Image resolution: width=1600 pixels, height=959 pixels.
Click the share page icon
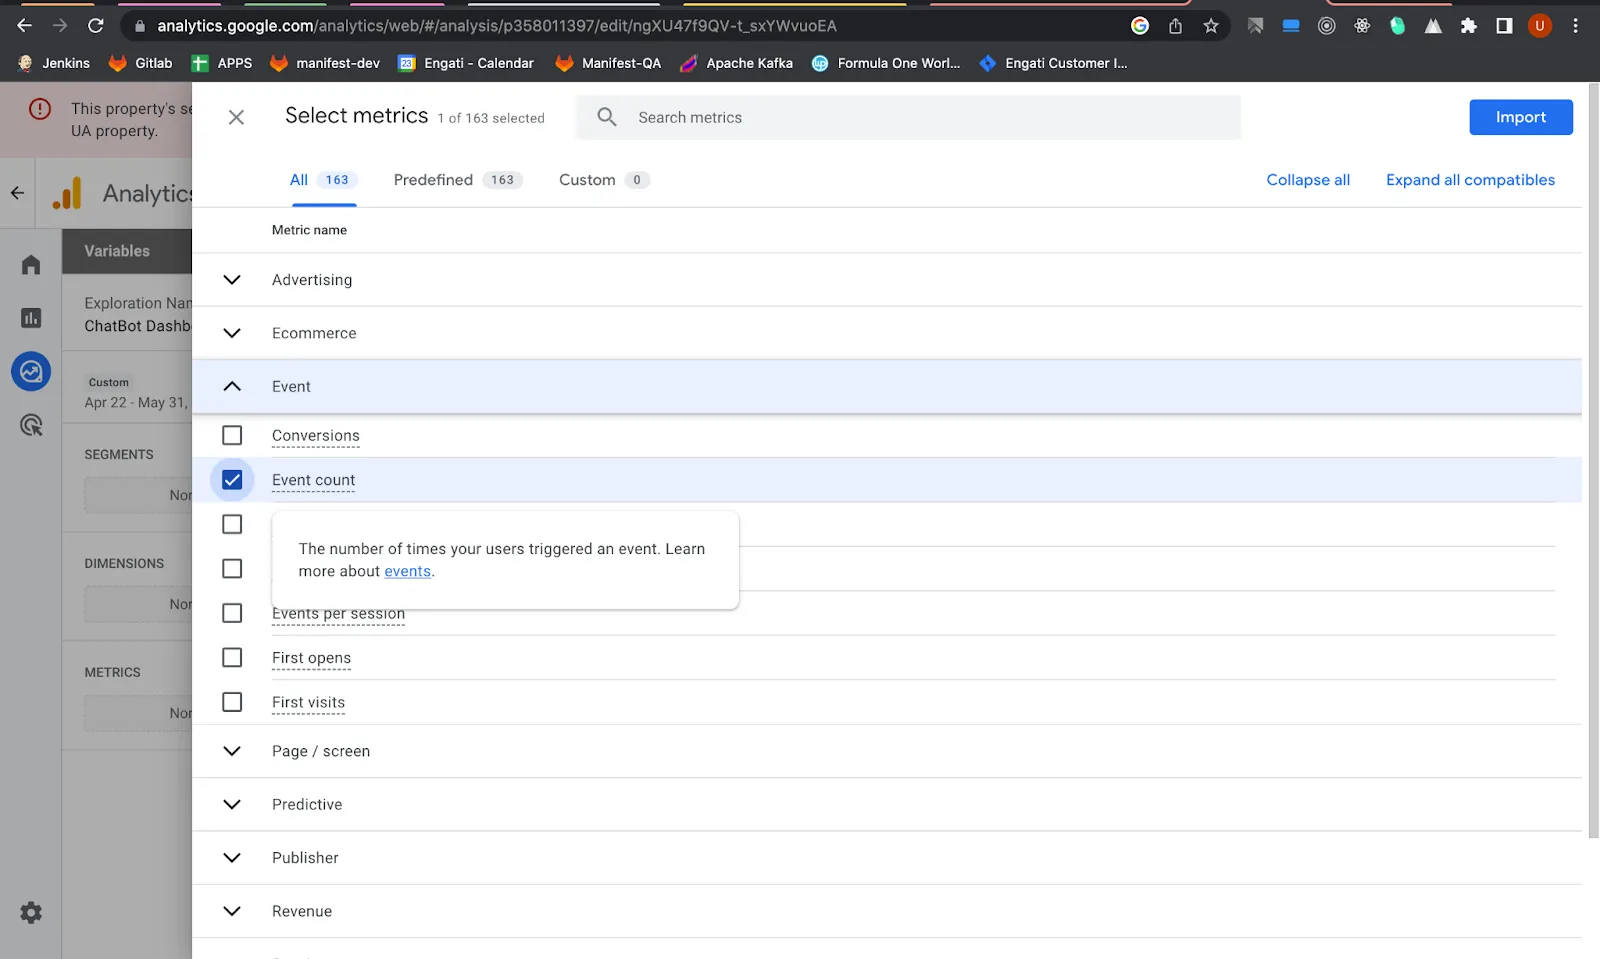tap(1175, 26)
